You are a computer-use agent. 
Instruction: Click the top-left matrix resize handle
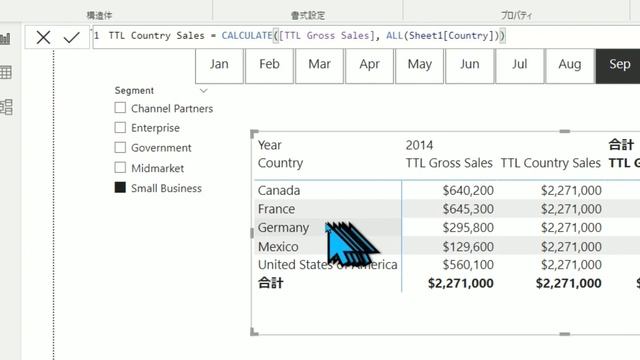tap(253, 133)
